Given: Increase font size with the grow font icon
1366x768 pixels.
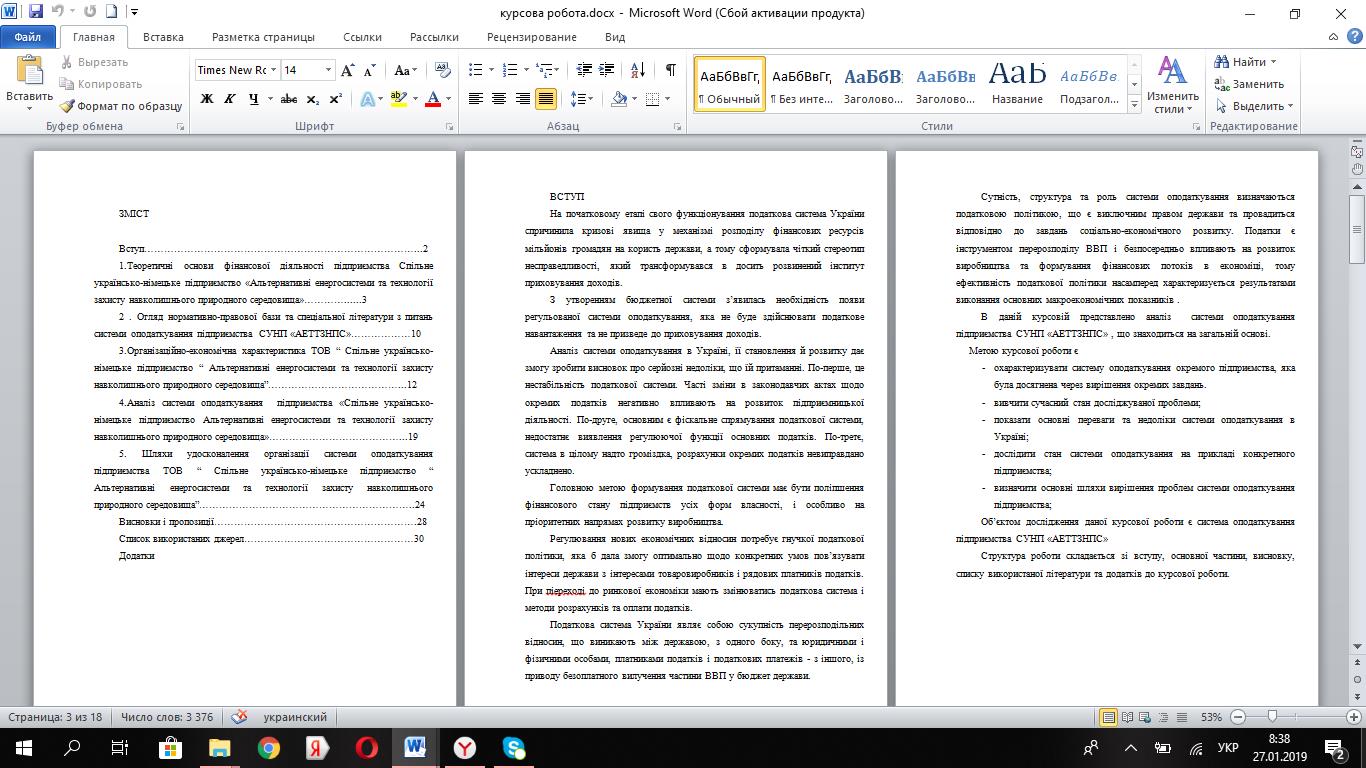Looking at the screenshot, I should [x=347, y=70].
